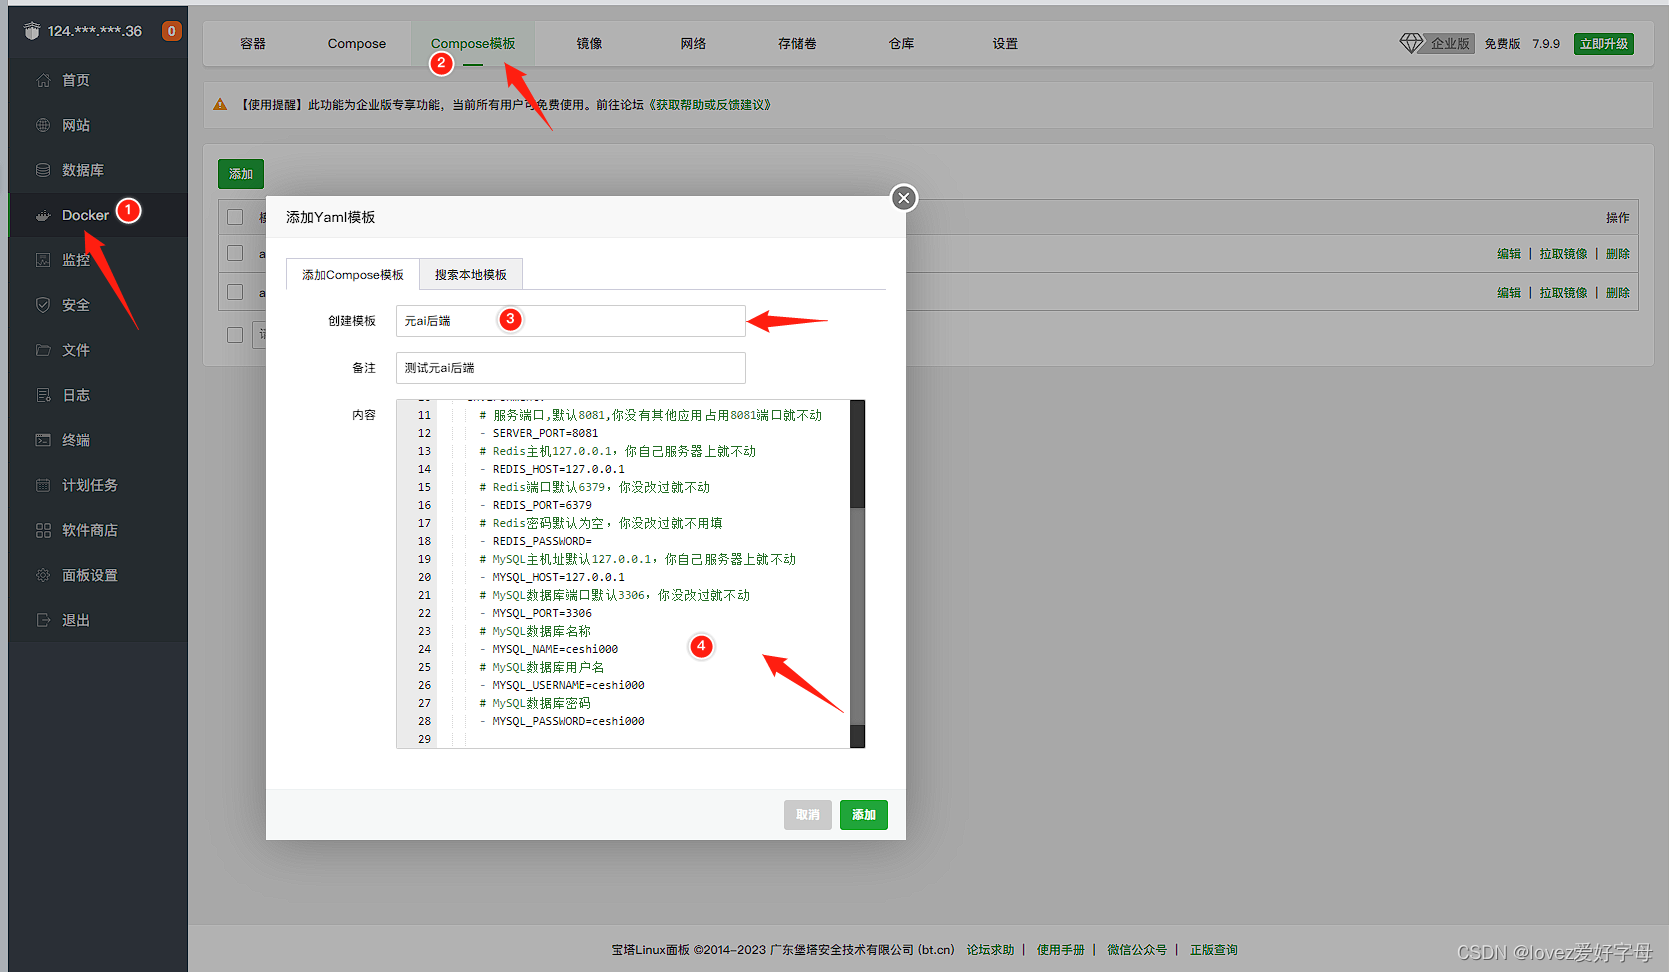Click the home icon next to 首页
The height and width of the screenshot is (972, 1669).
point(43,80)
